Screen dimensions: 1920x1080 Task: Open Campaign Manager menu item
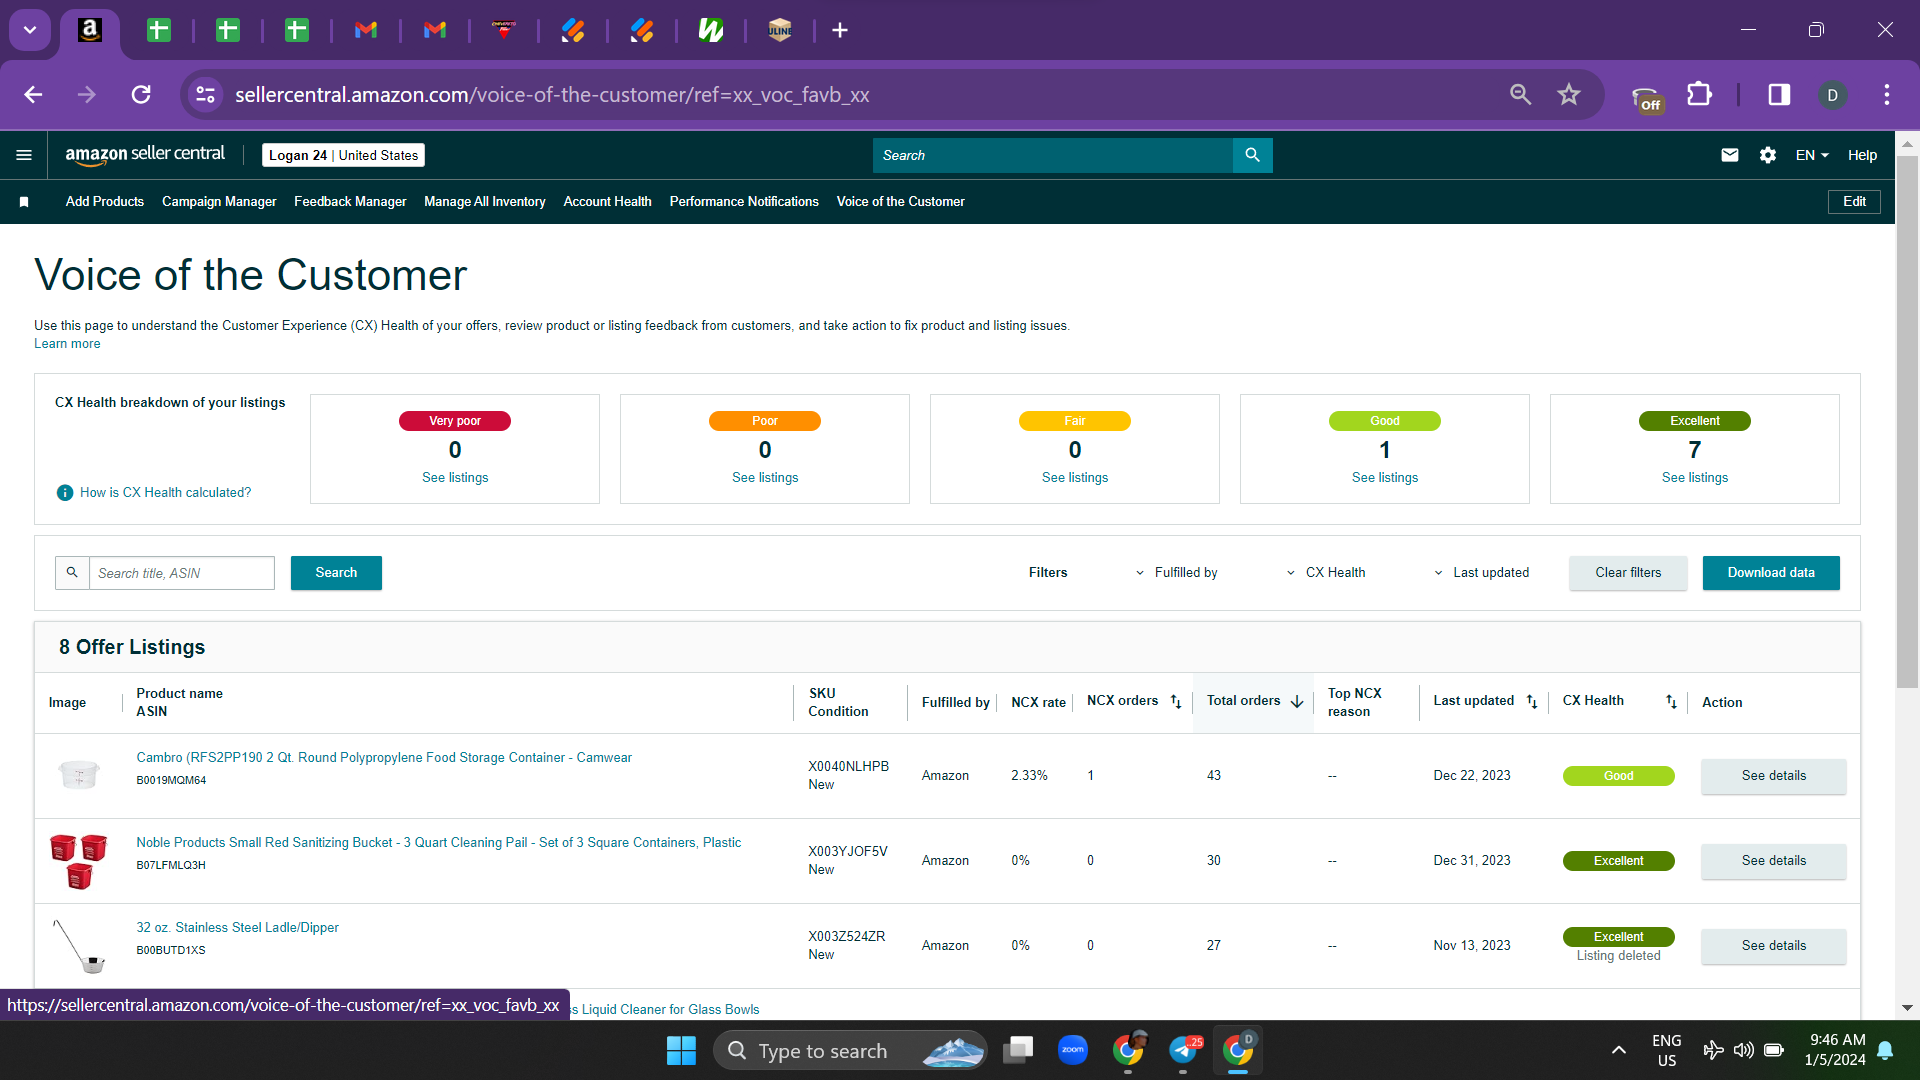pyautogui.click(x=219, y=202)
